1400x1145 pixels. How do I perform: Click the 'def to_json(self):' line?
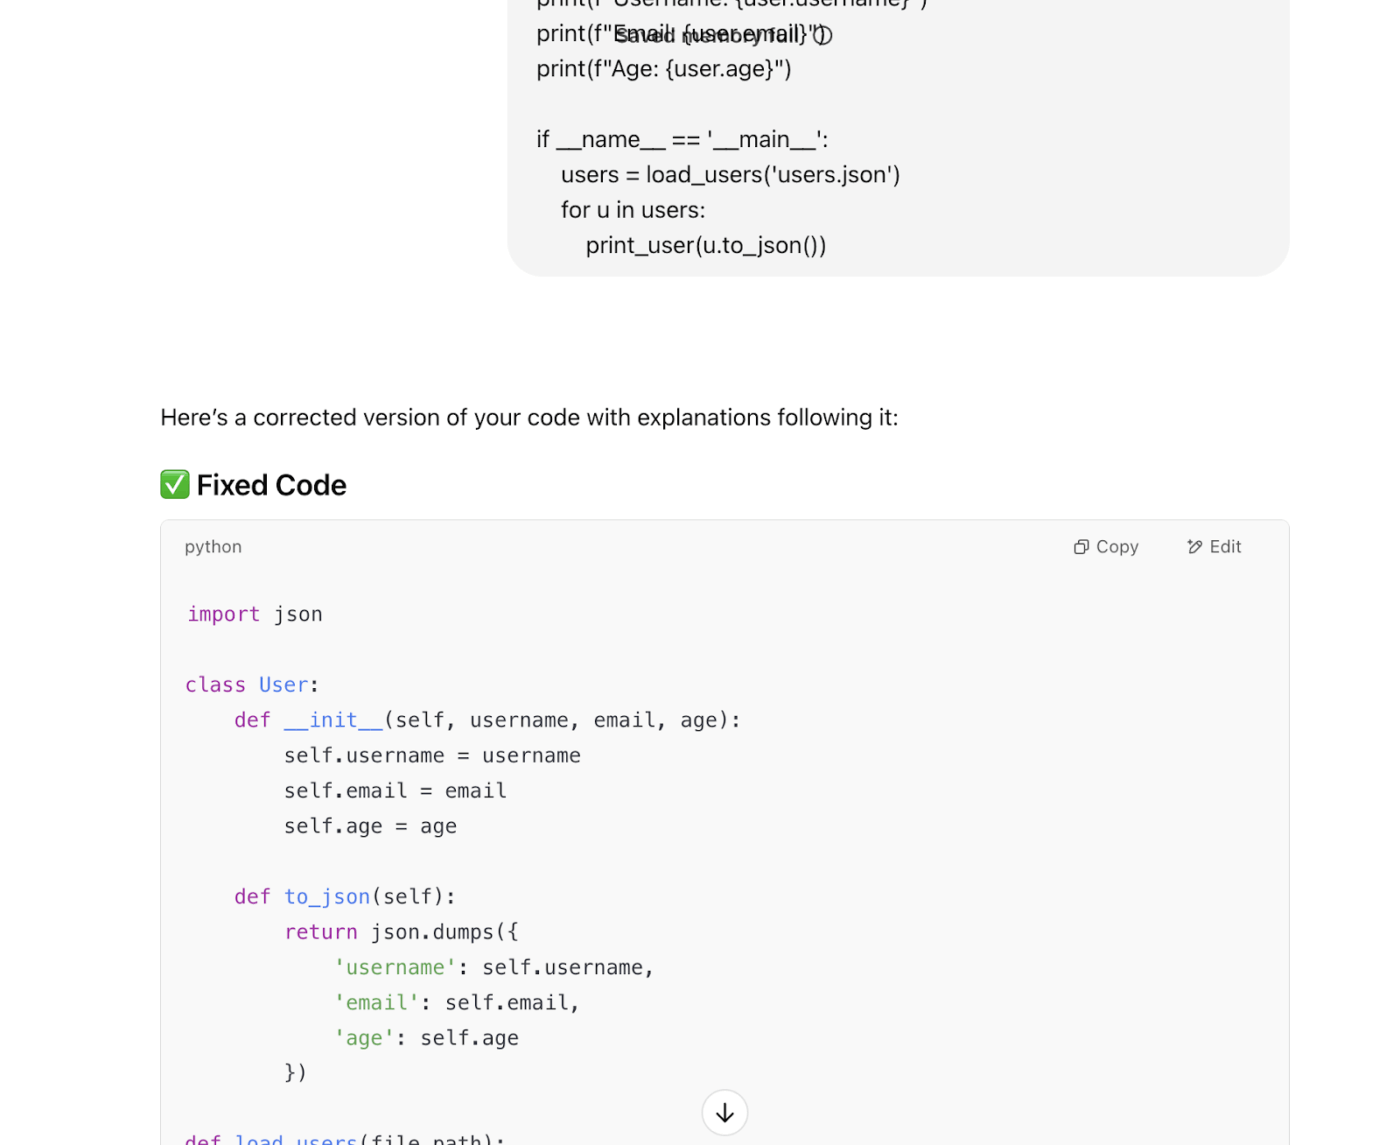(345, 897)
